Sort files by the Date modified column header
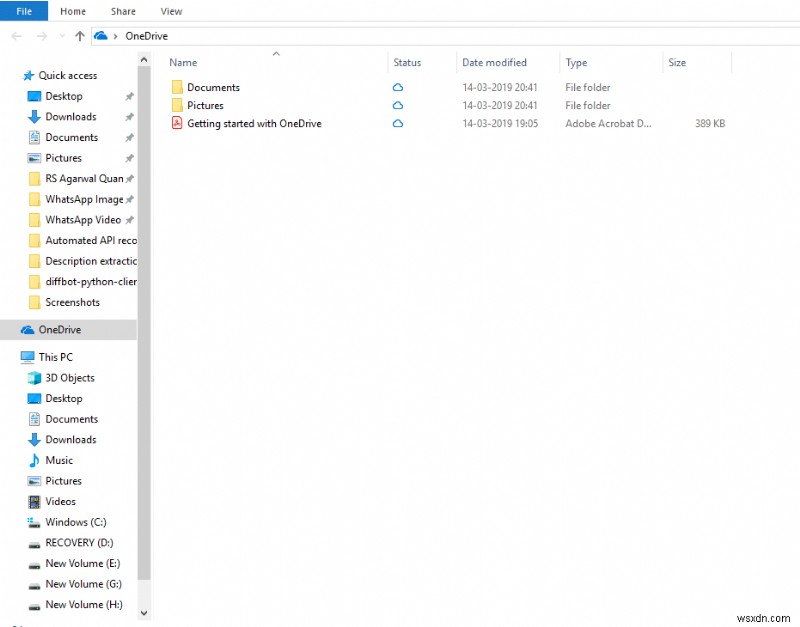This screenshot has height=627, width=800. [x=495, y=62]
